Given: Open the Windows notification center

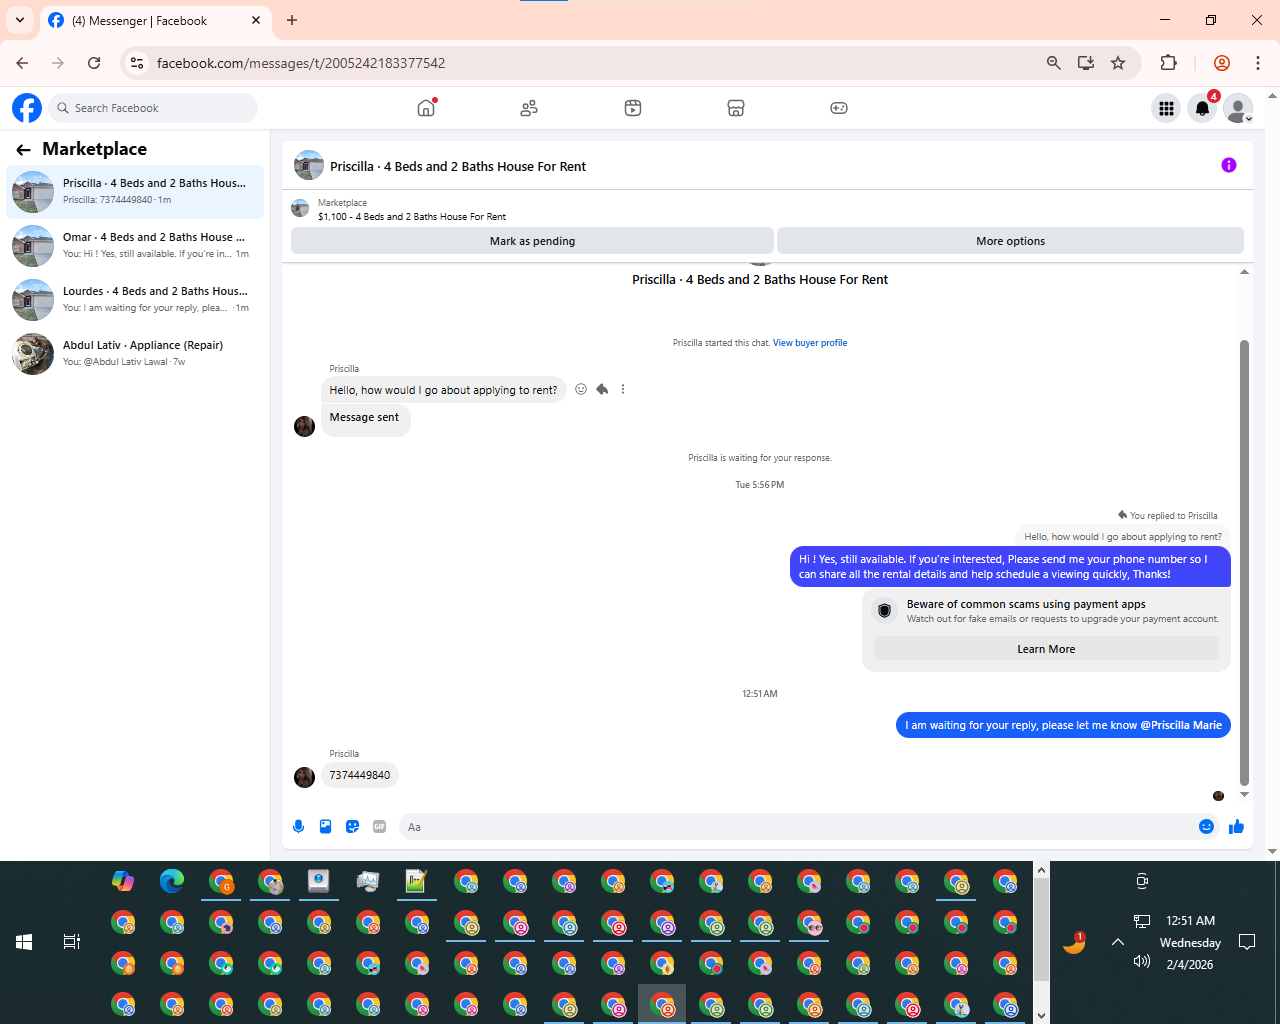Looking at the screenshot, I should 1247,942.
